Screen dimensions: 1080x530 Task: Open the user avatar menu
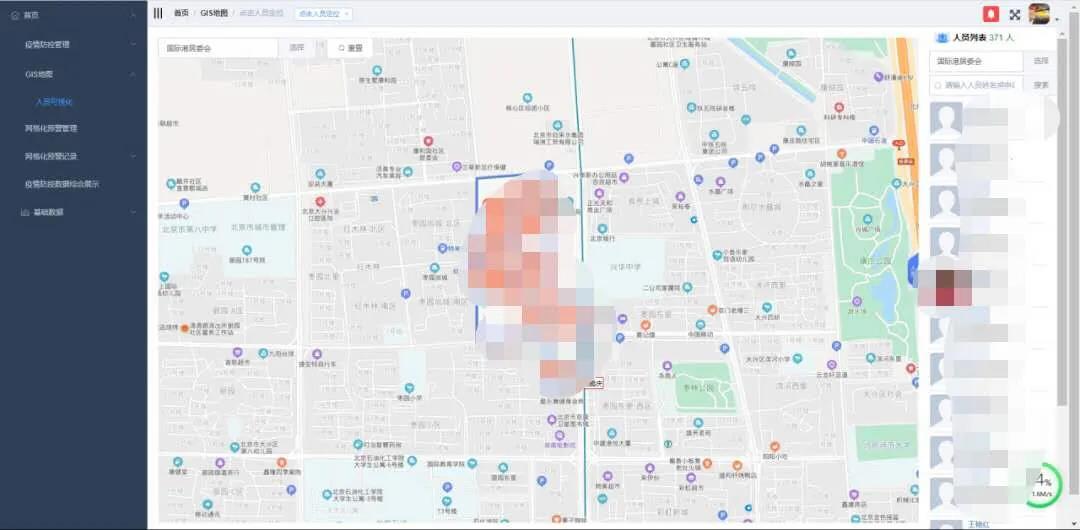(1039, 14)
